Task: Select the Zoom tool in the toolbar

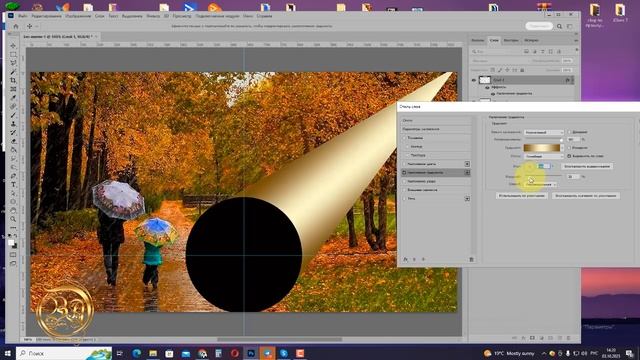Action: coord(13,219)
